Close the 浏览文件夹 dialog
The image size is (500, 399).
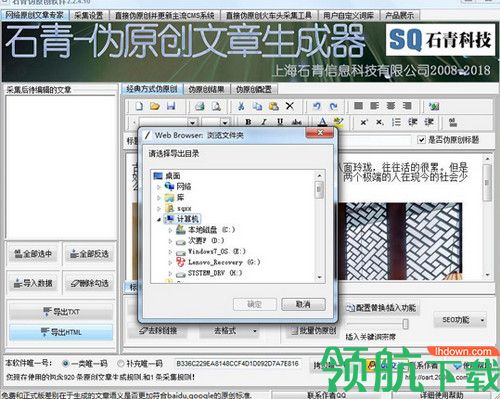319,133
